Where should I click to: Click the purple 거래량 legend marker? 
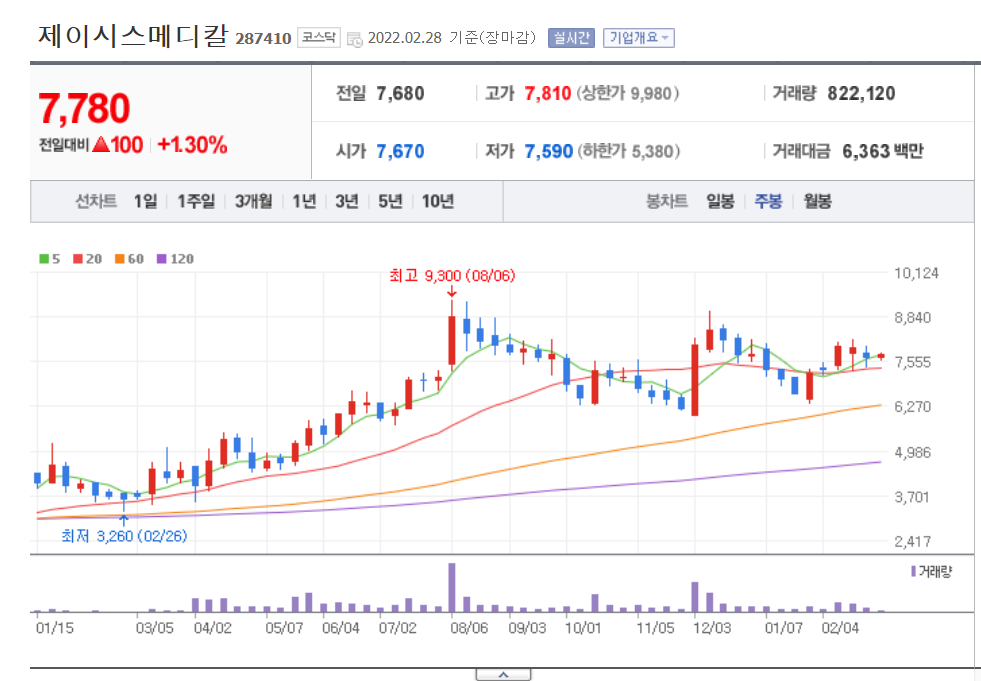913,571
